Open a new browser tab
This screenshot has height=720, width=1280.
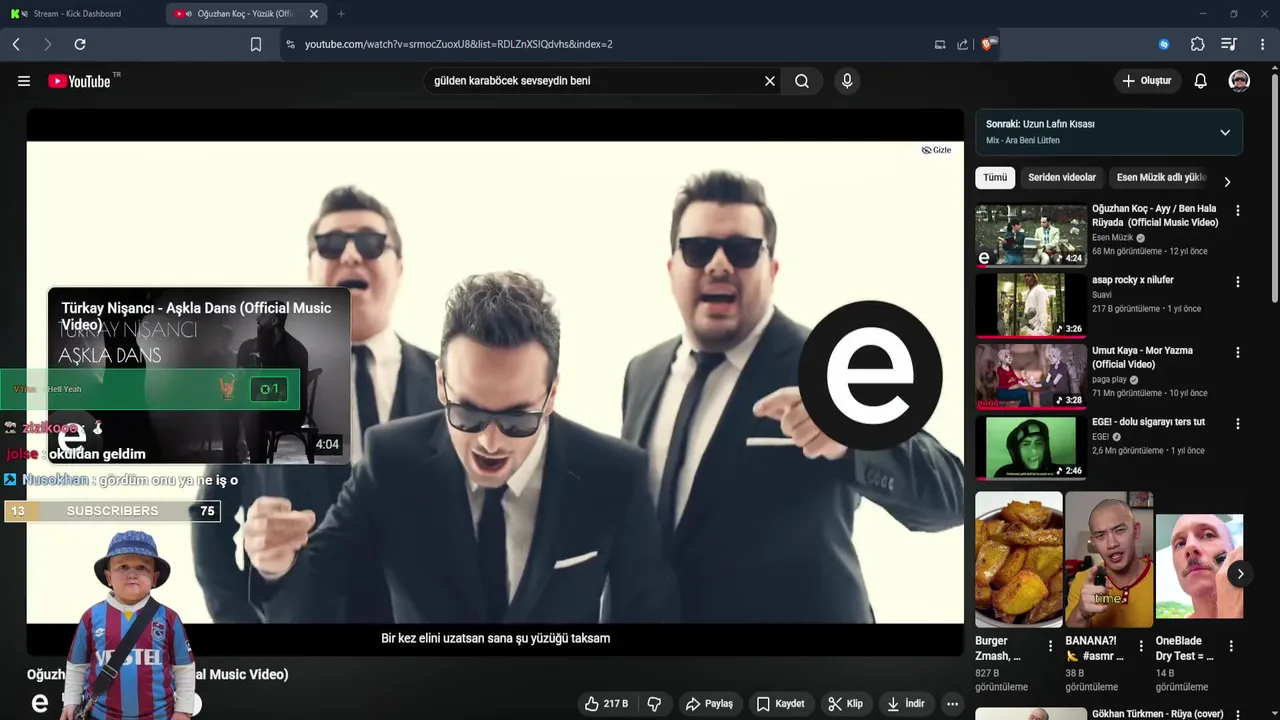[341, 14]
